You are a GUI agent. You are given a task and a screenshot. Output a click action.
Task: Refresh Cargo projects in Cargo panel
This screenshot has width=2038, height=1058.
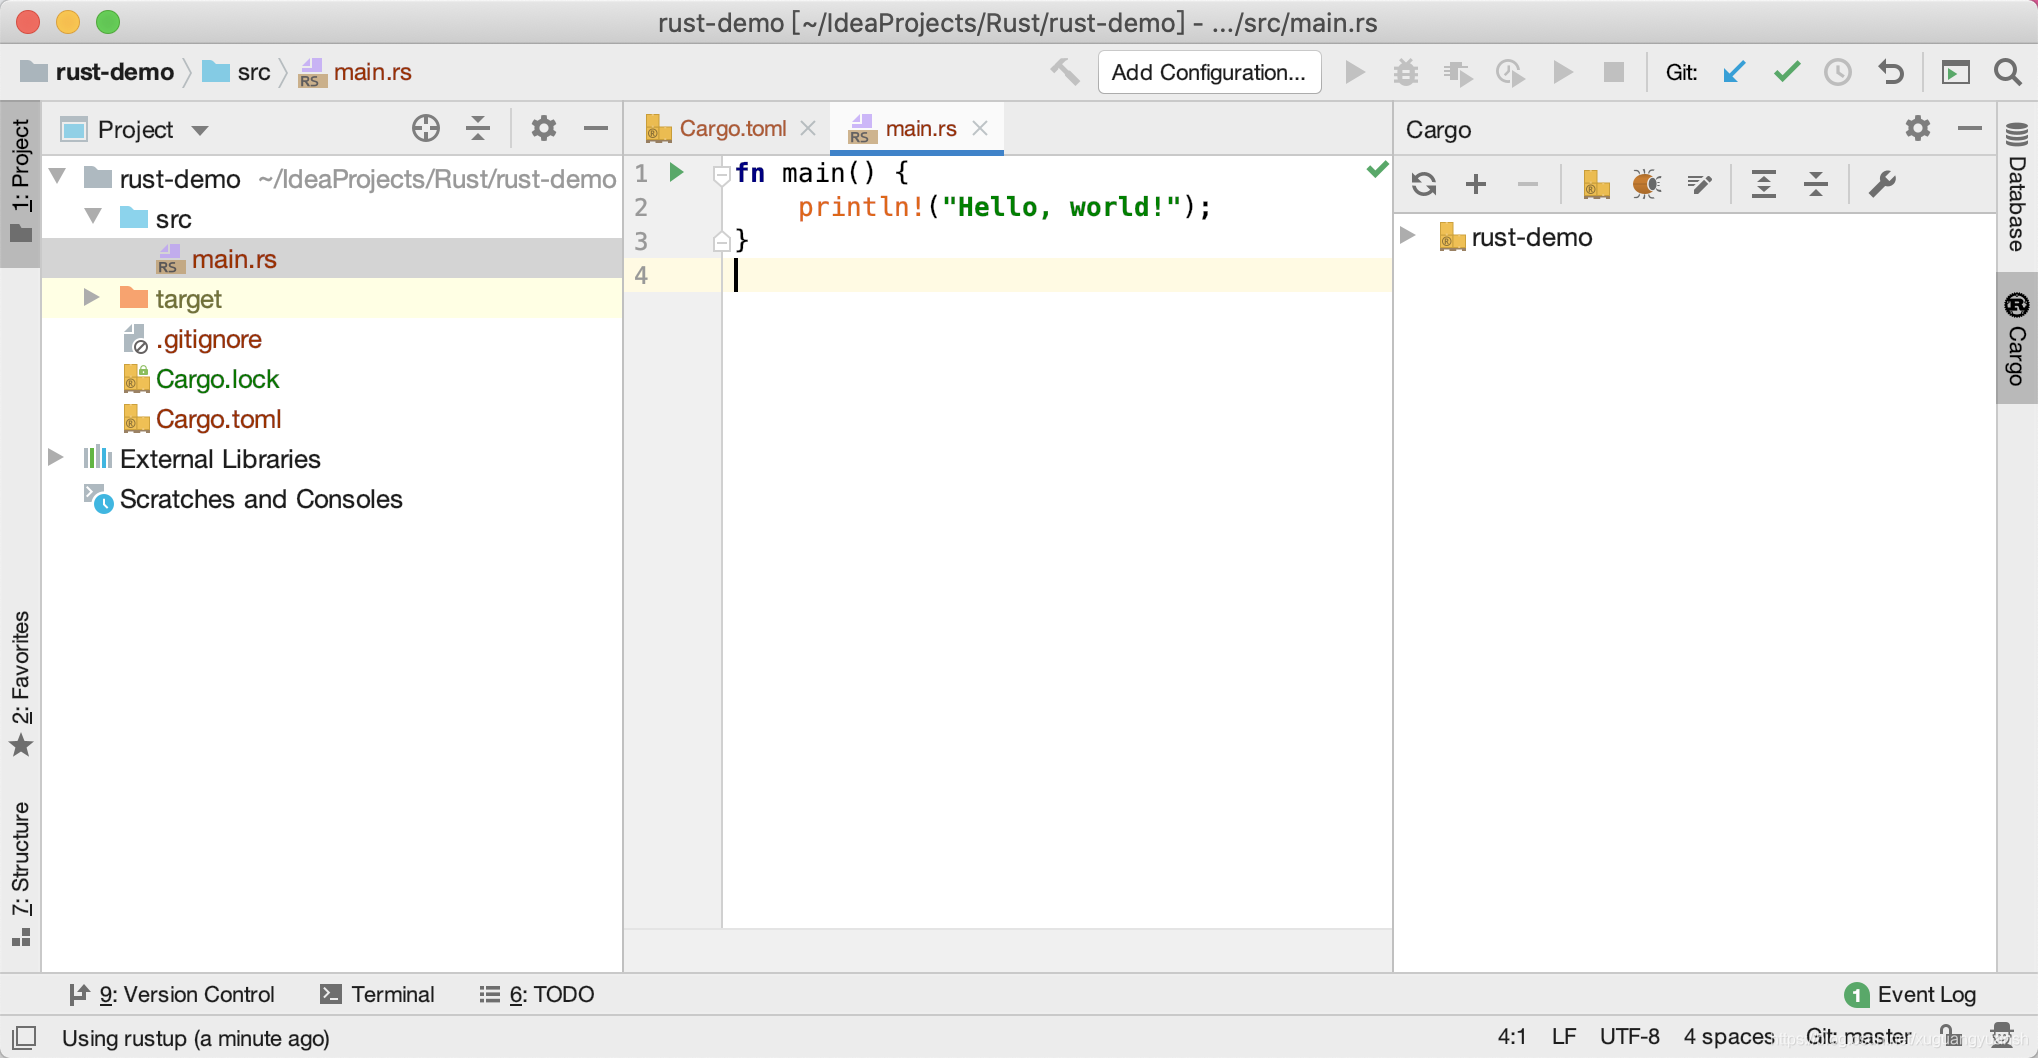click(1424, 184)
